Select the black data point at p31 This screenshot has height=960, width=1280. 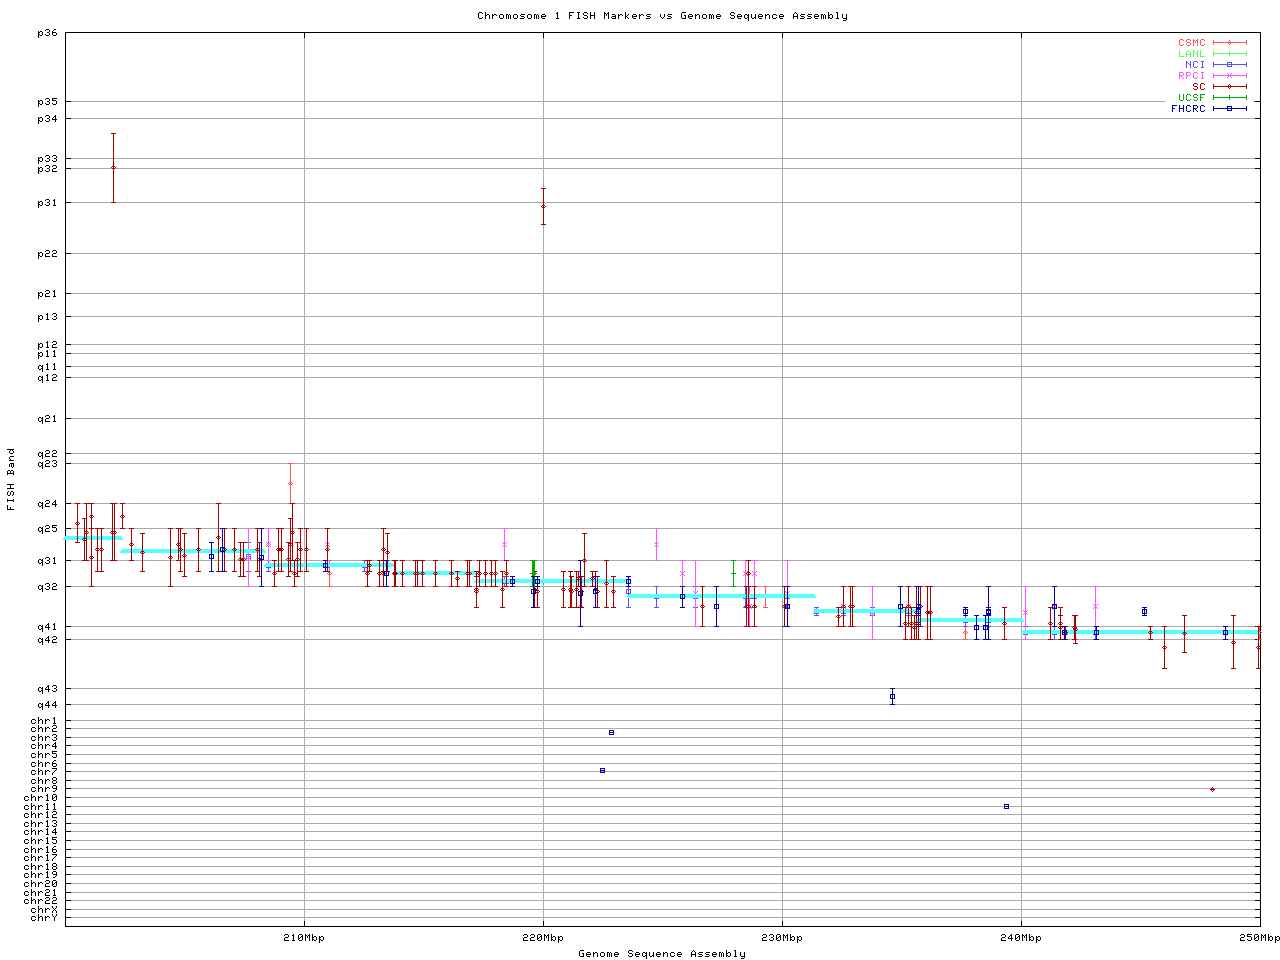coord(543,207)
